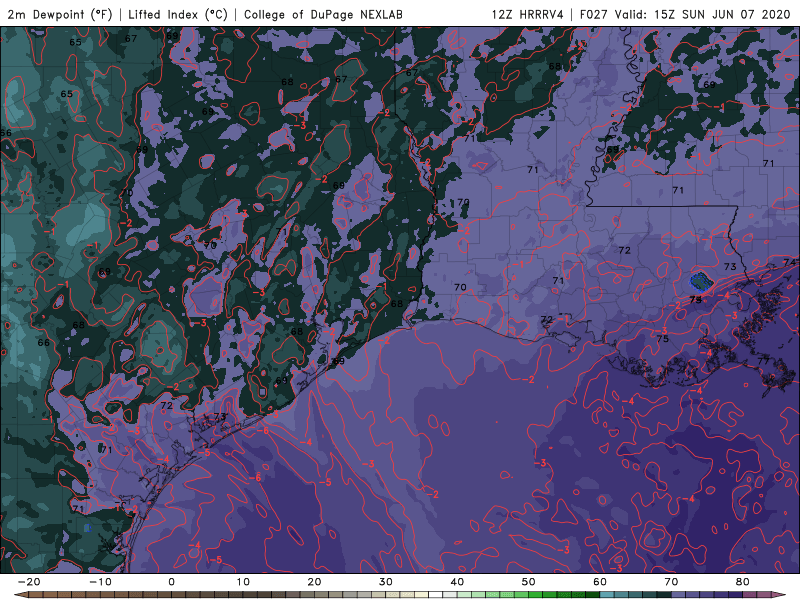Click the '70' color bar label

(x=671, y=582)
